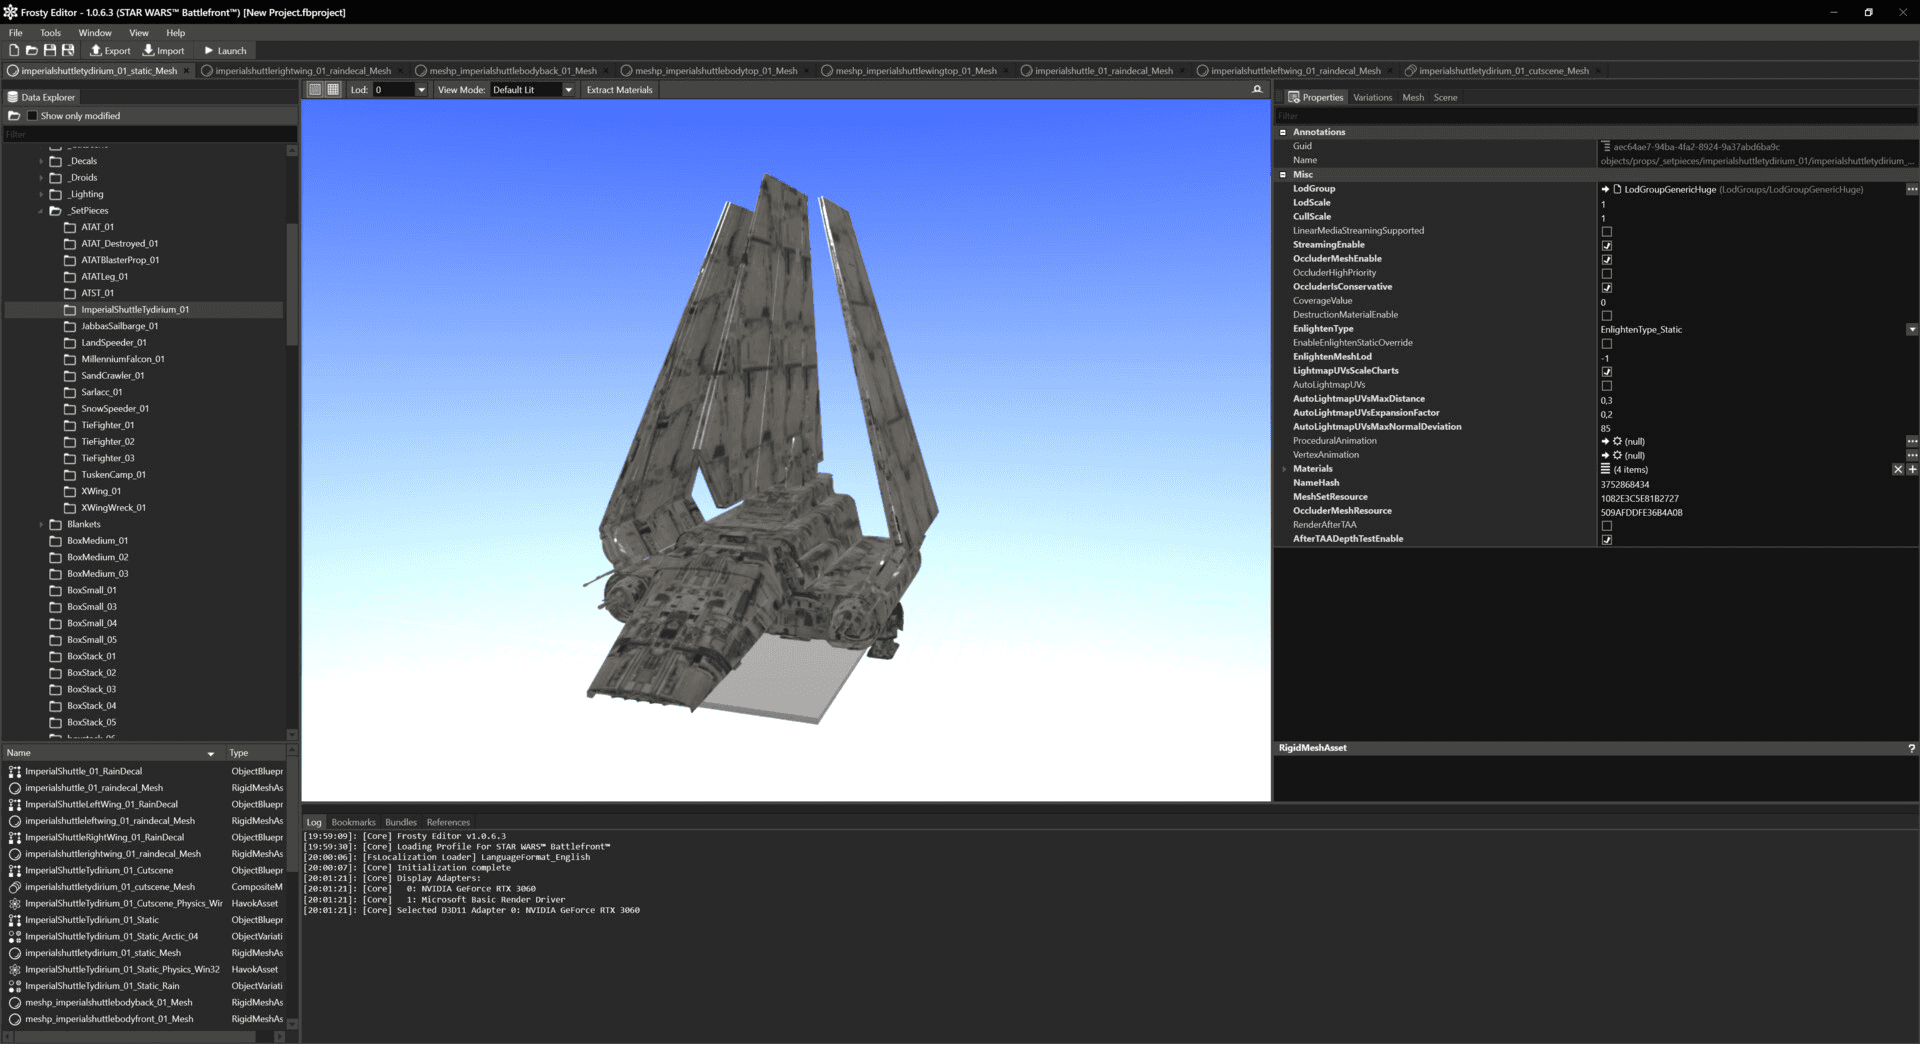Screen dimensions: 1920x1044
Task: Click the Save Project disk icon
Action: click(50, 50)
